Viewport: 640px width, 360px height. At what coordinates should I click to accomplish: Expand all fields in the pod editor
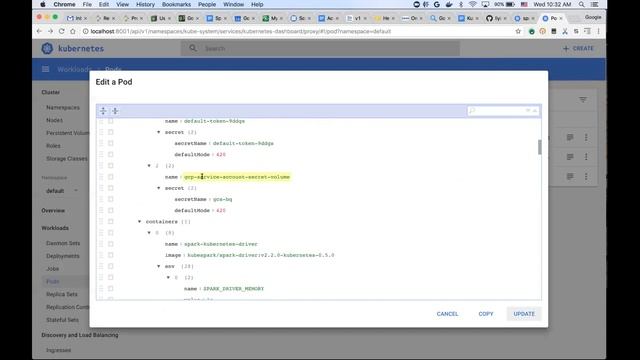[103, 111]
